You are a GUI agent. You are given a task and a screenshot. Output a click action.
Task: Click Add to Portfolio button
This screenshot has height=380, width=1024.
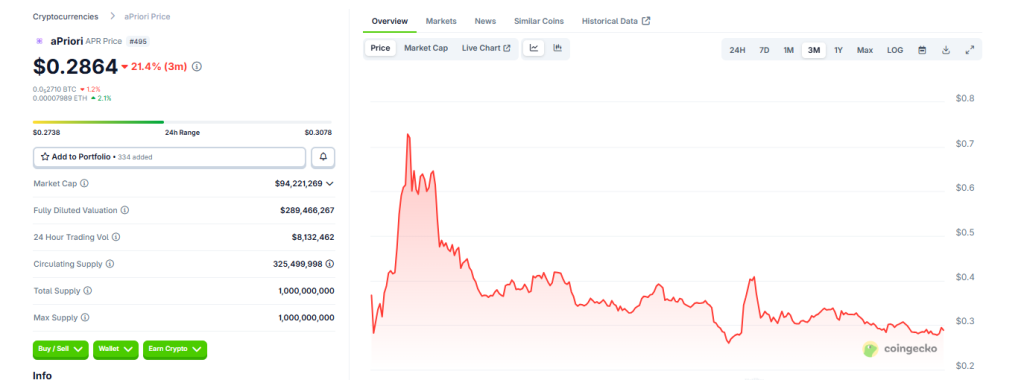pos(169,157)
